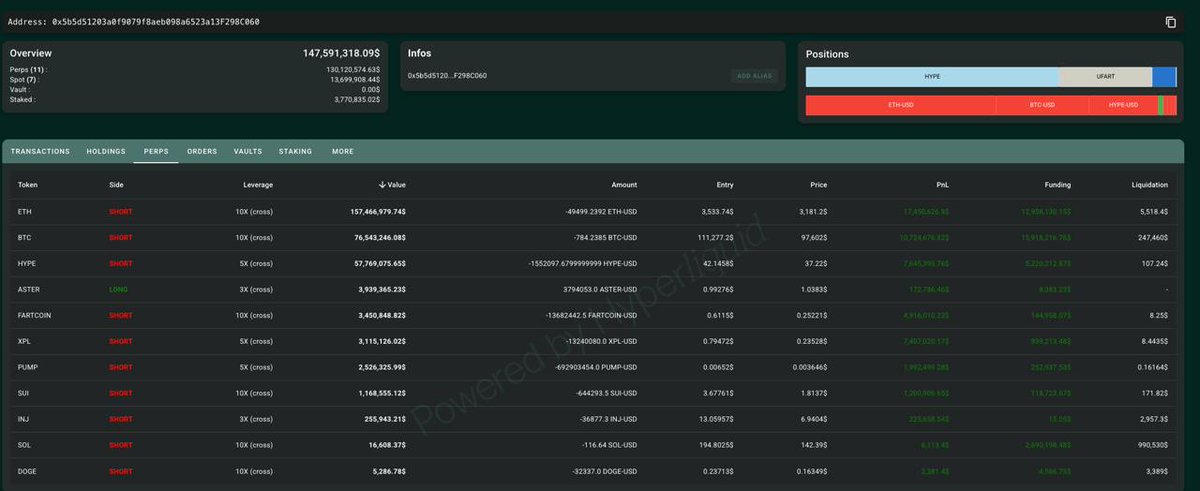This screenshot has width=1200, height=491.
Task: Click the BTC-USD red position segment
Action: tap(1042, 105)
